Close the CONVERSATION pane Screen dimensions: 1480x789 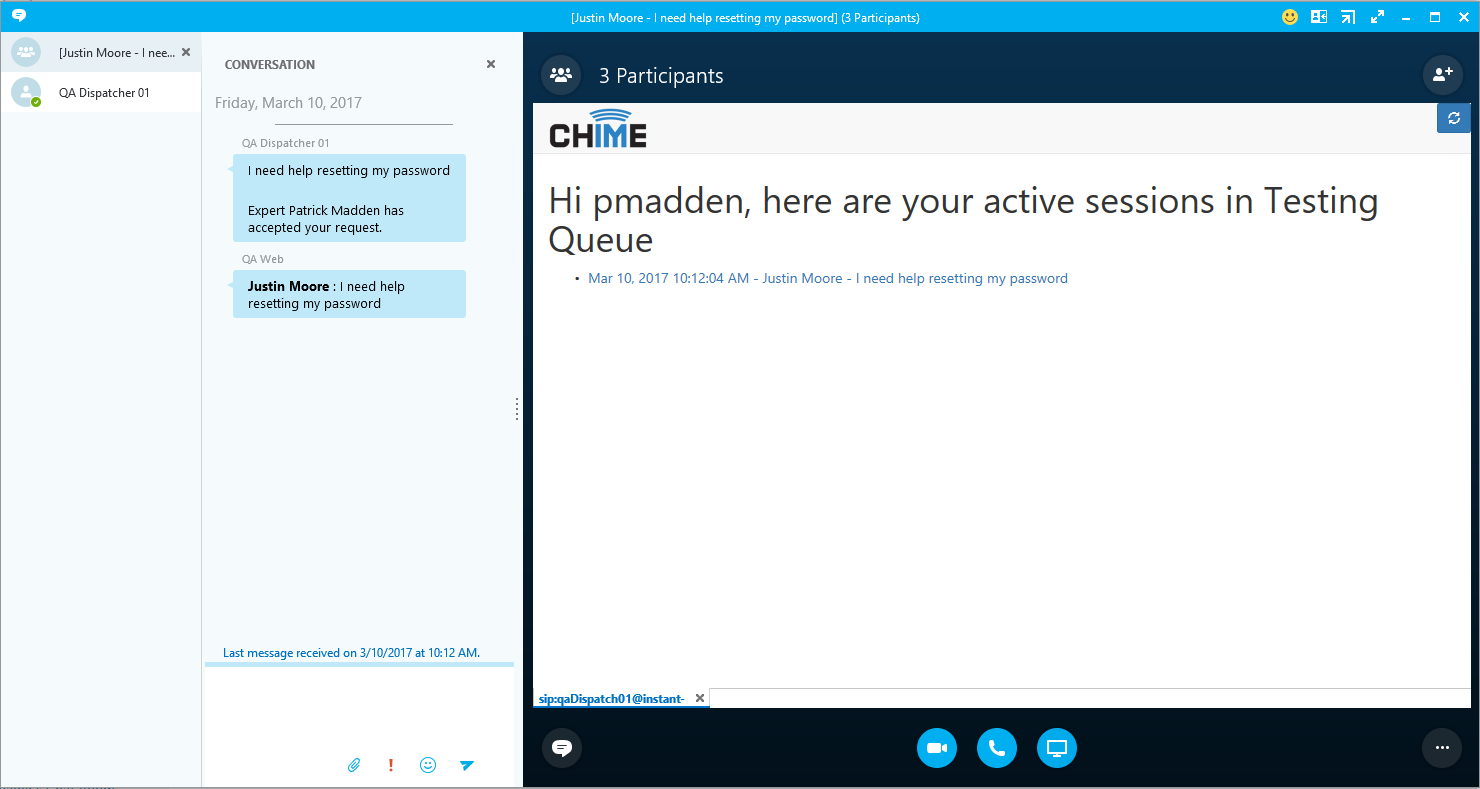point(491,64)
